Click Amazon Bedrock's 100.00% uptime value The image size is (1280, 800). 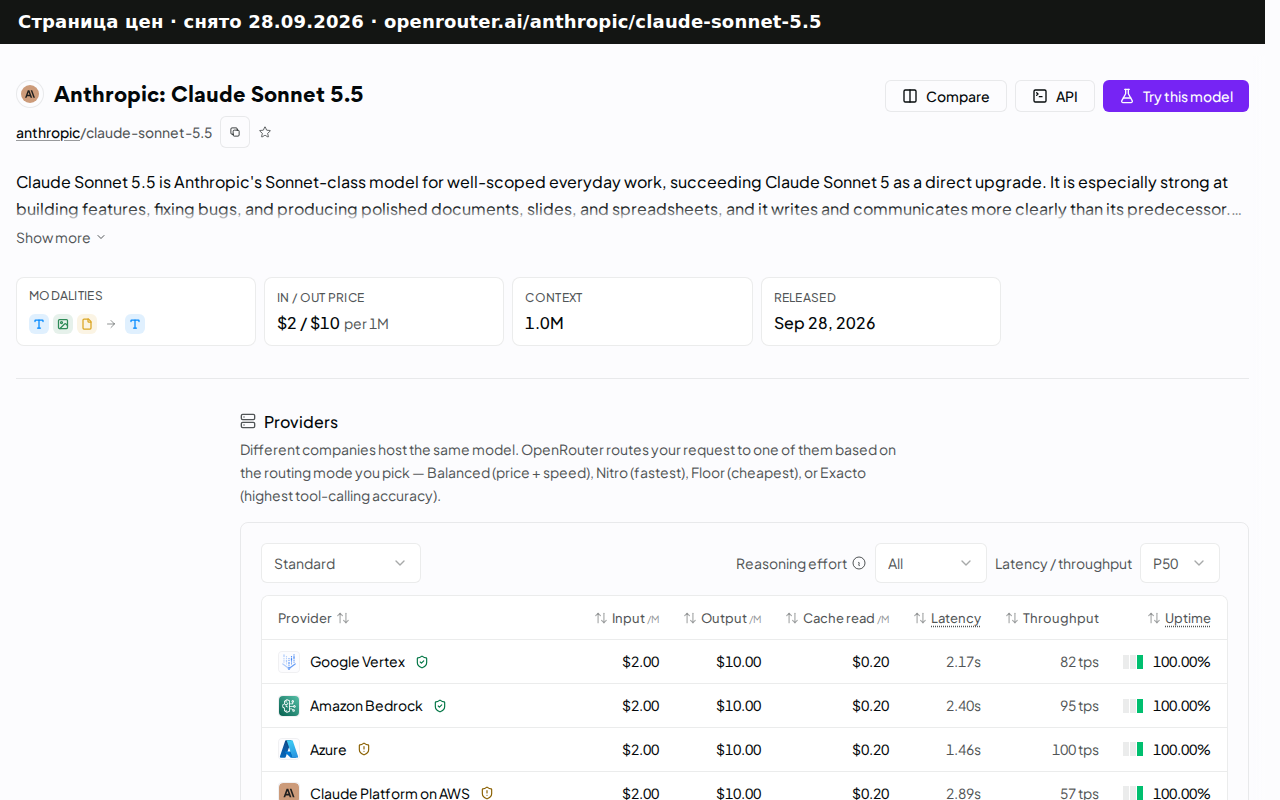click(x=1182, y=706)
